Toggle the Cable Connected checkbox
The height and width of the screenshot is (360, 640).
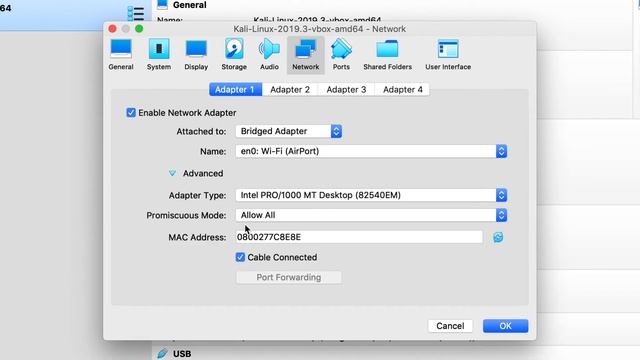[240, 257]
